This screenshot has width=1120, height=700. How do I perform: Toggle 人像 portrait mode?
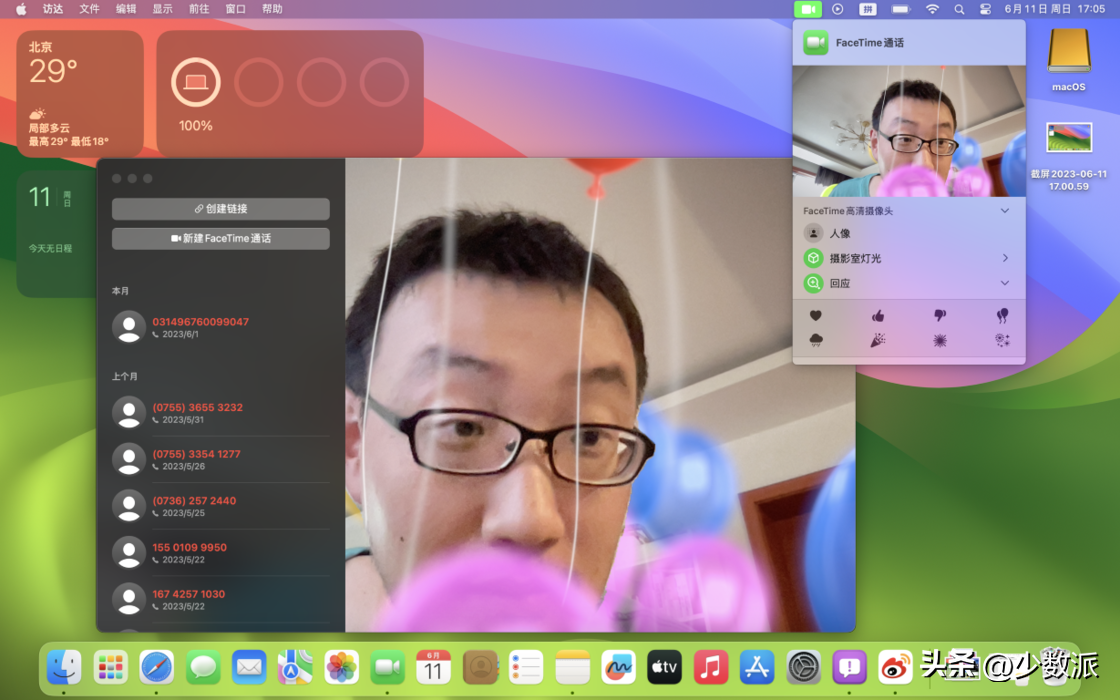click(x=813, y=234)
